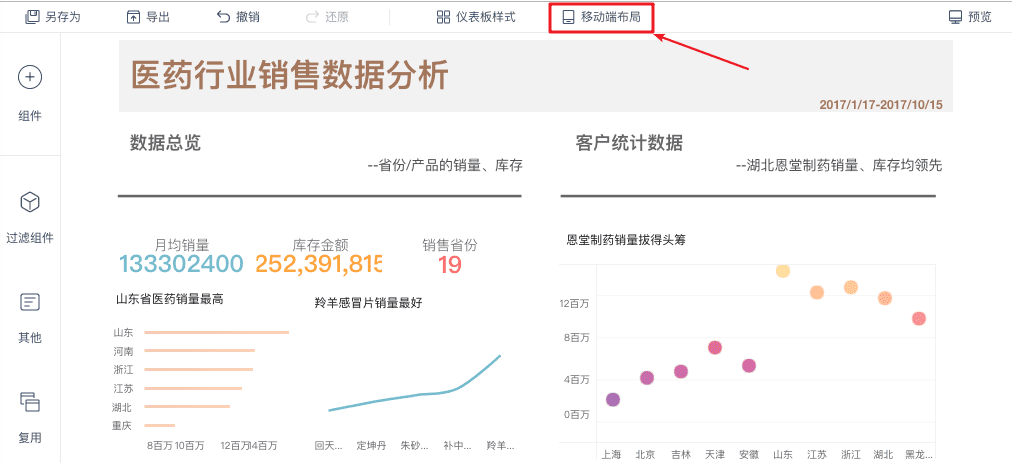The height and width of the screenshot is (463, 1012).
Task: Click the 补中... x-axis label
Action: [458, 446]
